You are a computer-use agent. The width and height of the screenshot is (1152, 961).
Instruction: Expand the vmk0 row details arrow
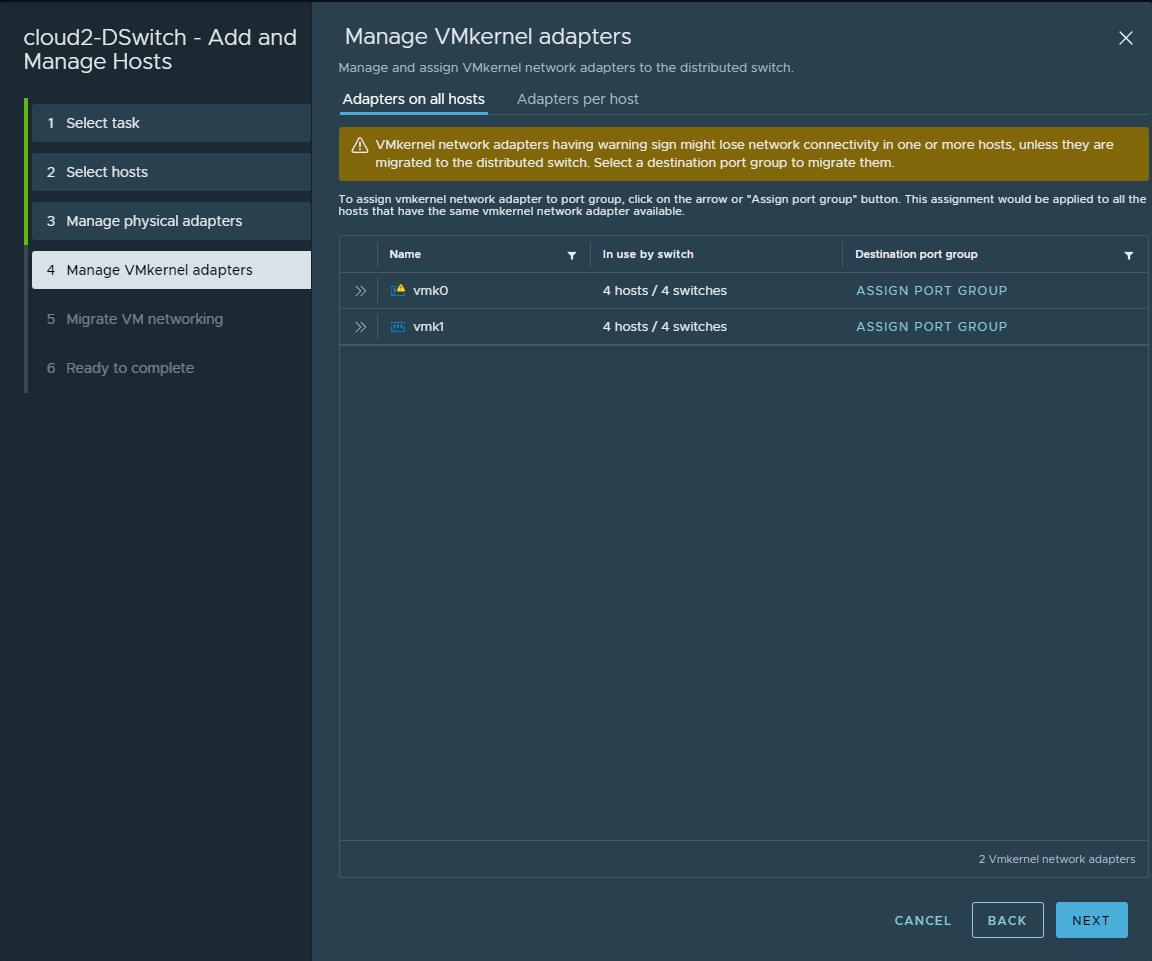point(360,291)
